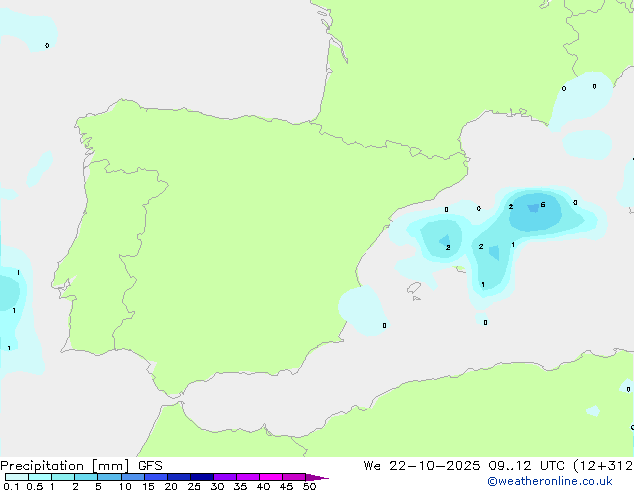Click the '20' legend scale label
The image size is (634, 490).
[x=171, y=486]
